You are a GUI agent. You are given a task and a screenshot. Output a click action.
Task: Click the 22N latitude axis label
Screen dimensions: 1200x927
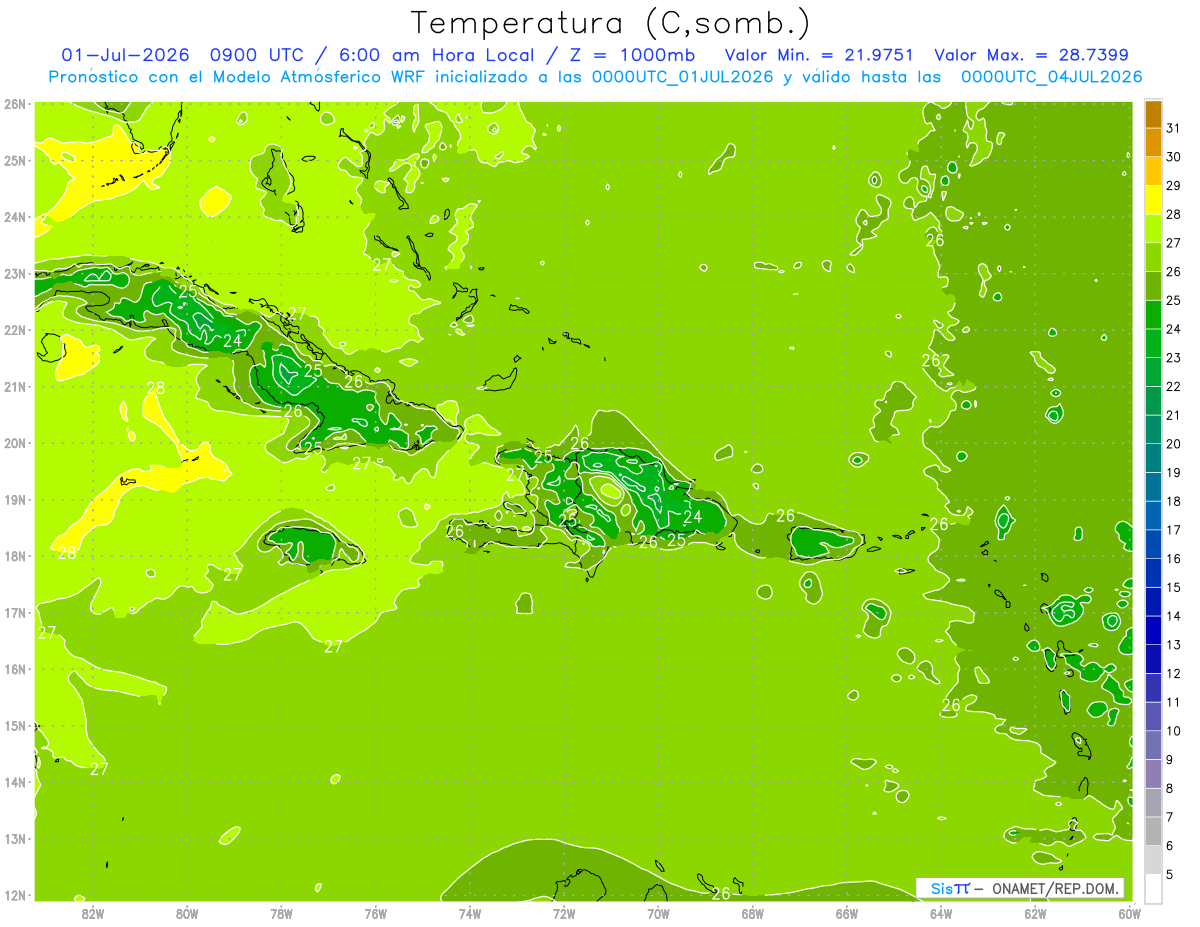point(15,330)
